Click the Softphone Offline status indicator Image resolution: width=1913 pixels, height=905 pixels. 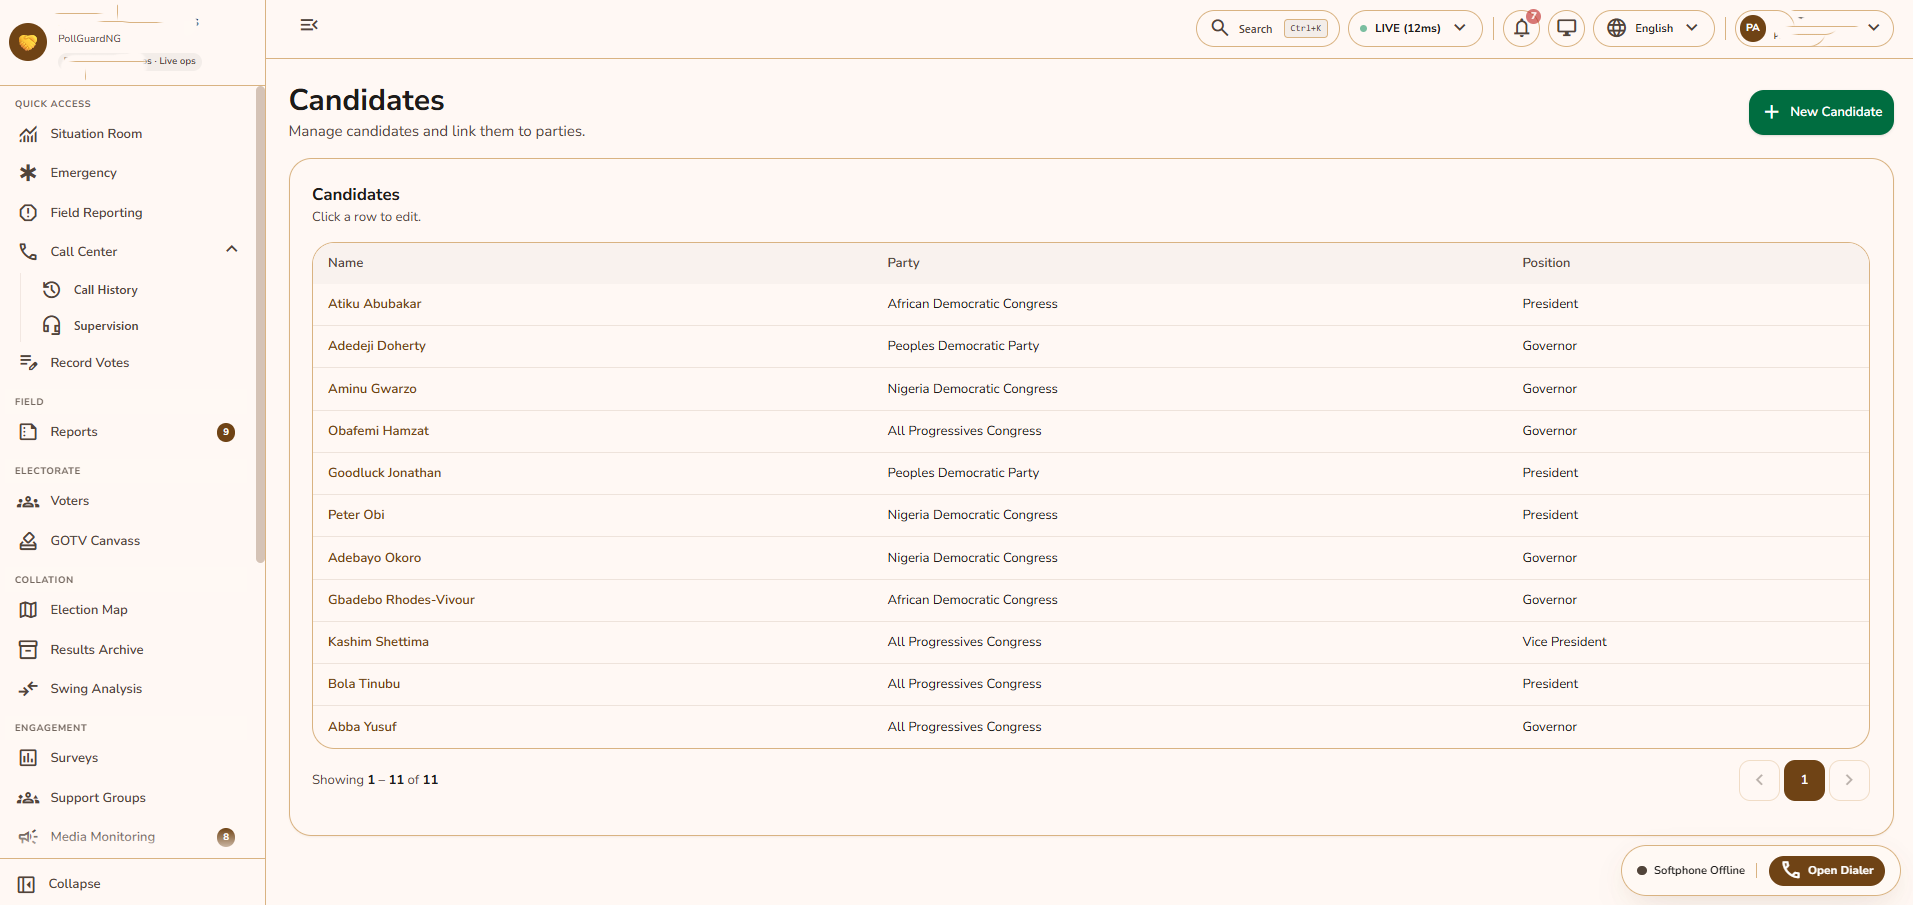click(x=1691, y=871)
